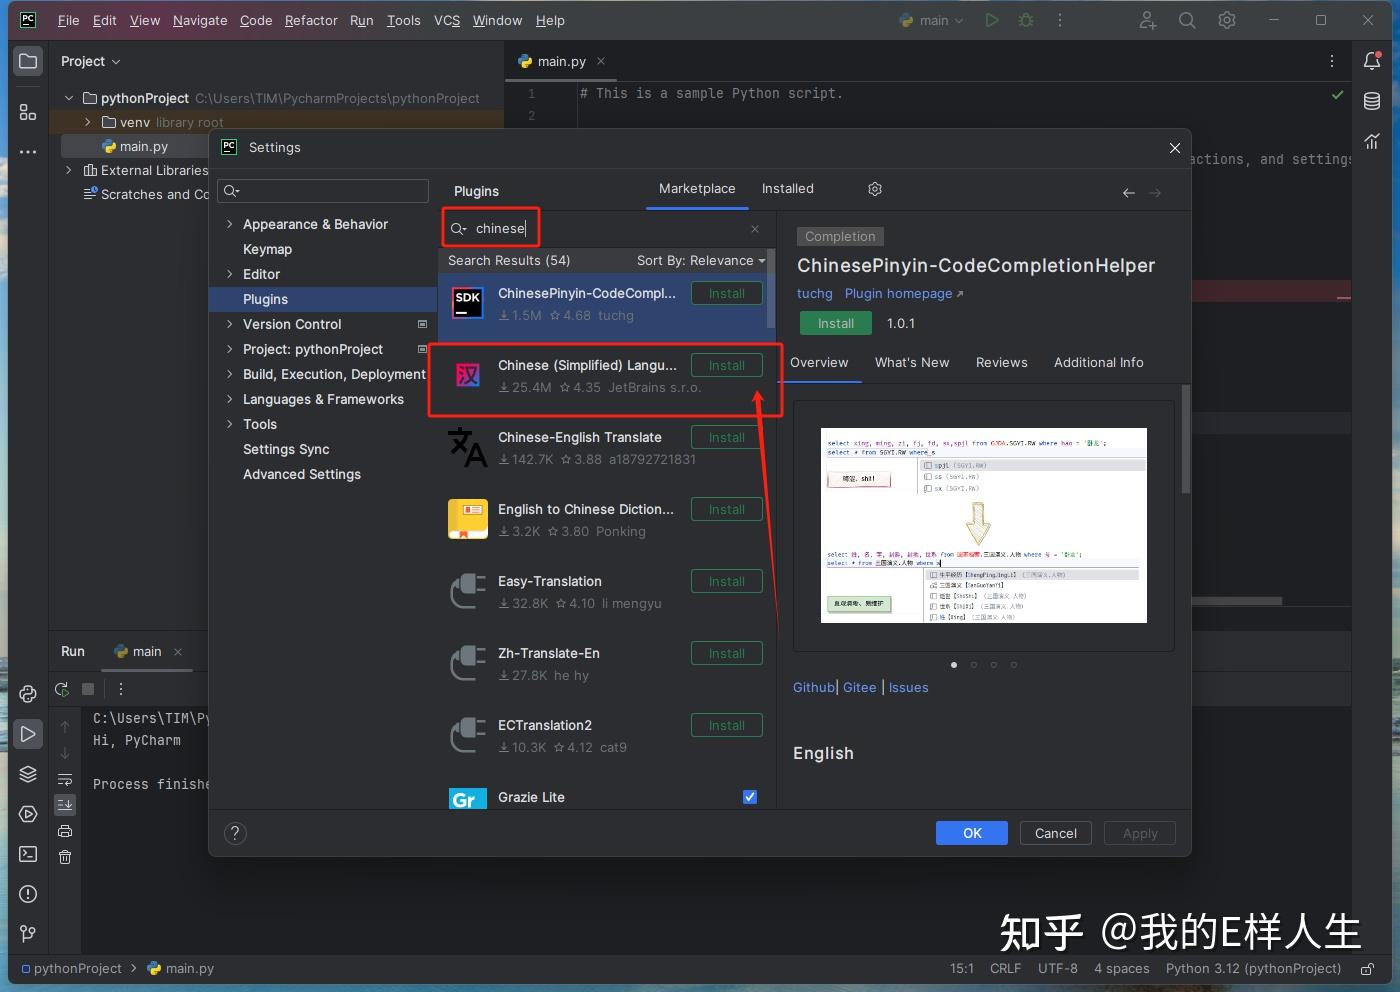
Task: Click the Python 3.12 interpreter widget
Action: pyautogui.click(x=1253, y=968)
